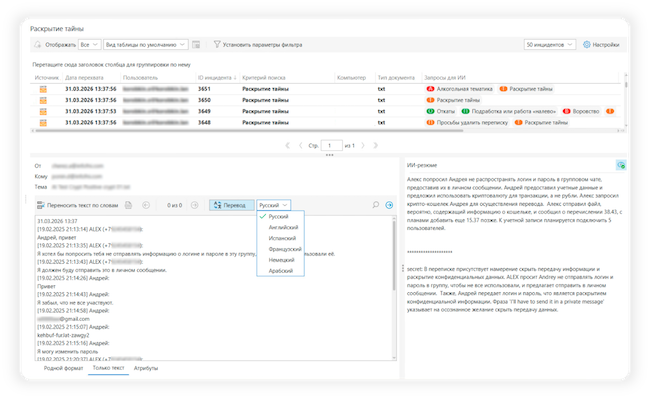Collapse the Русский language dropdown
650x398 pixels.
pos(274,205)
